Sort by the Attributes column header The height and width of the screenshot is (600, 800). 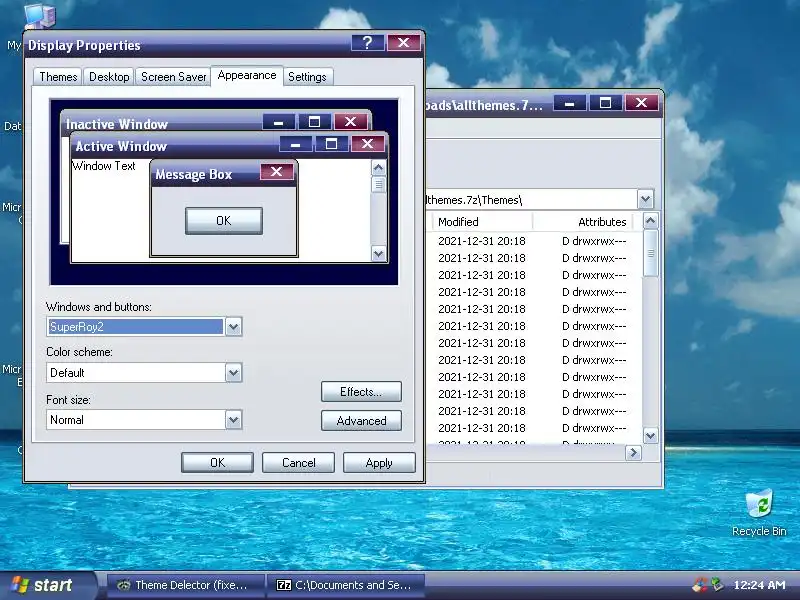coord(583,222)
